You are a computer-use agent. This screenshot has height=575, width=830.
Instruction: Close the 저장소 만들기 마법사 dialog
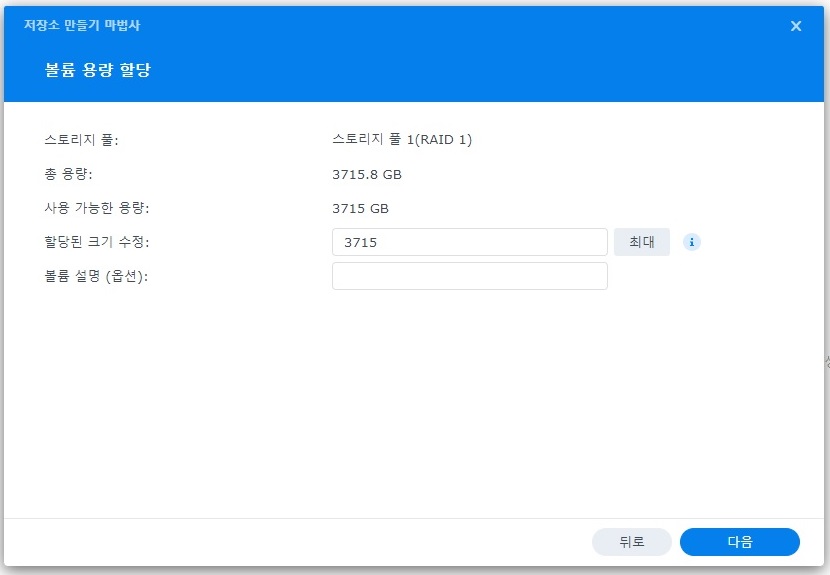pyautogui.click(x=796, y=26)
